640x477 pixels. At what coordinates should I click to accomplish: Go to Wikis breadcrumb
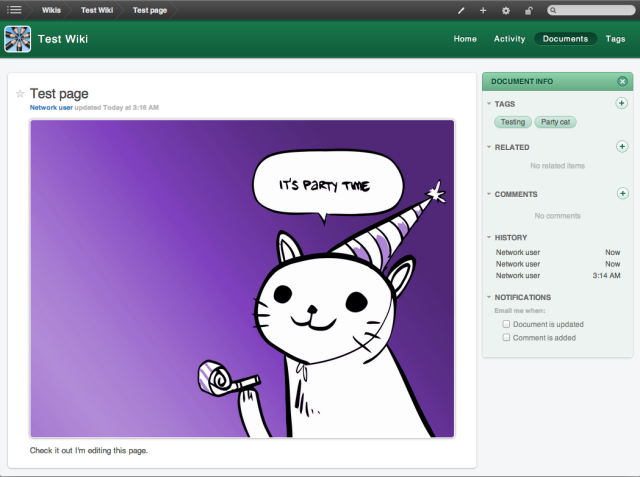tap(51, 10)
